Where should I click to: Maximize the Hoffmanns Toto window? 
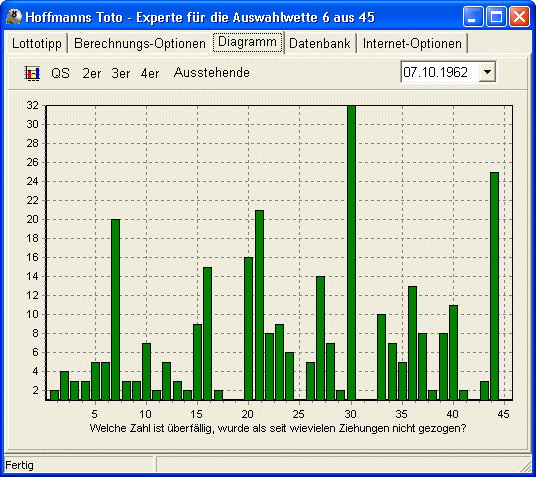coord(496,16)
